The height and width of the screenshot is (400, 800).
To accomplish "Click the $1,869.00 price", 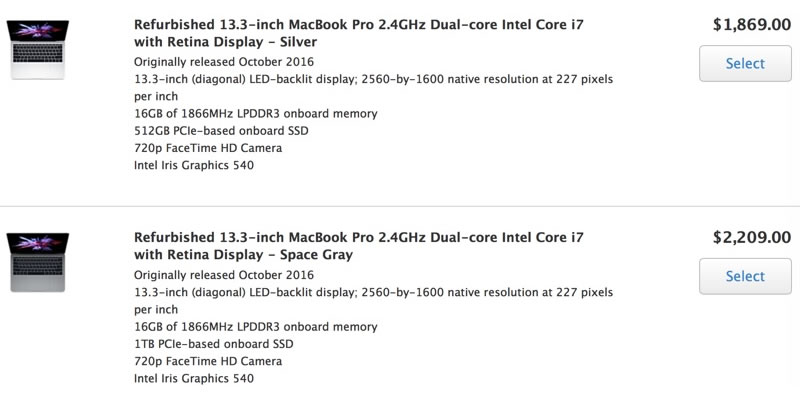I will 751,24.
